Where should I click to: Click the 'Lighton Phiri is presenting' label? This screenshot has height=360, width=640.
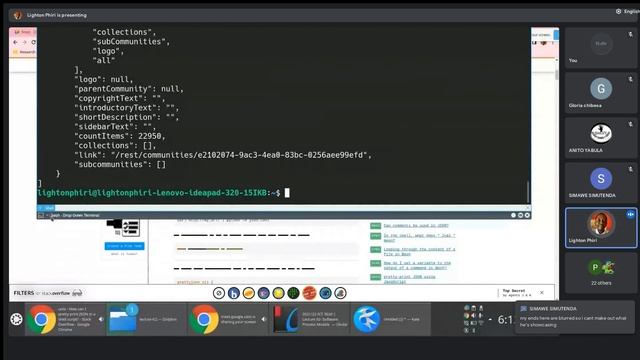pyautogui.click(x=57, y=15)
